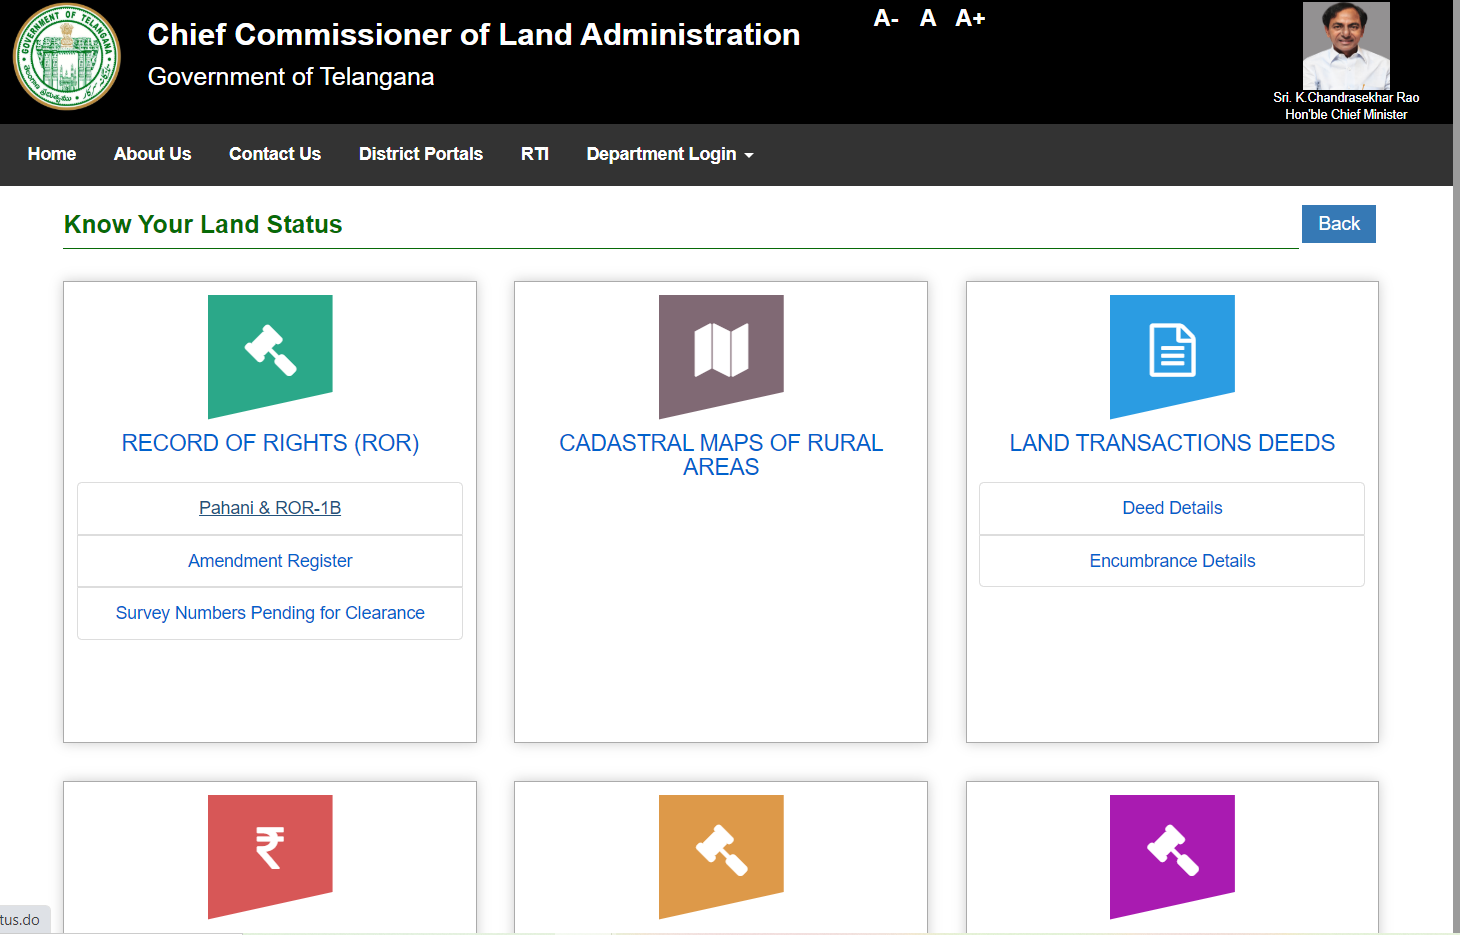View Survey Numbers Pending for Clearance

[270, 613]
